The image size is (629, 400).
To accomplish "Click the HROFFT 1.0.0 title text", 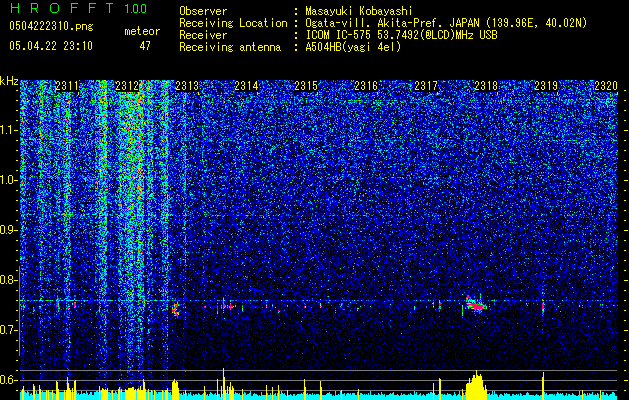I will (x=78, y=8).
